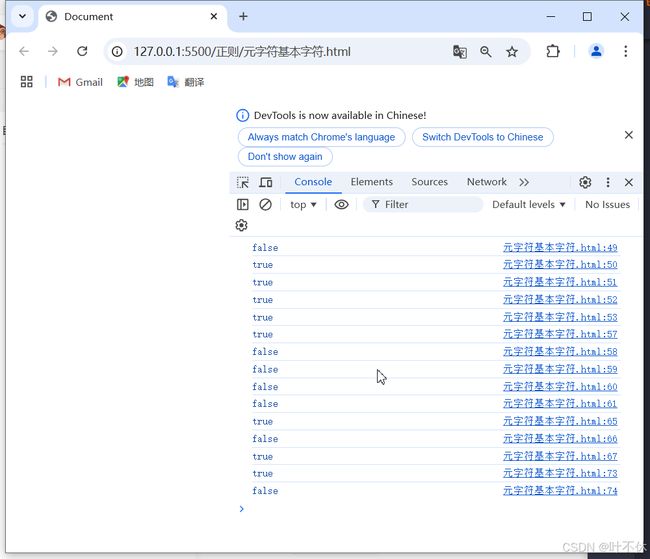Minimize the Chrome window

tap(551, 17)
